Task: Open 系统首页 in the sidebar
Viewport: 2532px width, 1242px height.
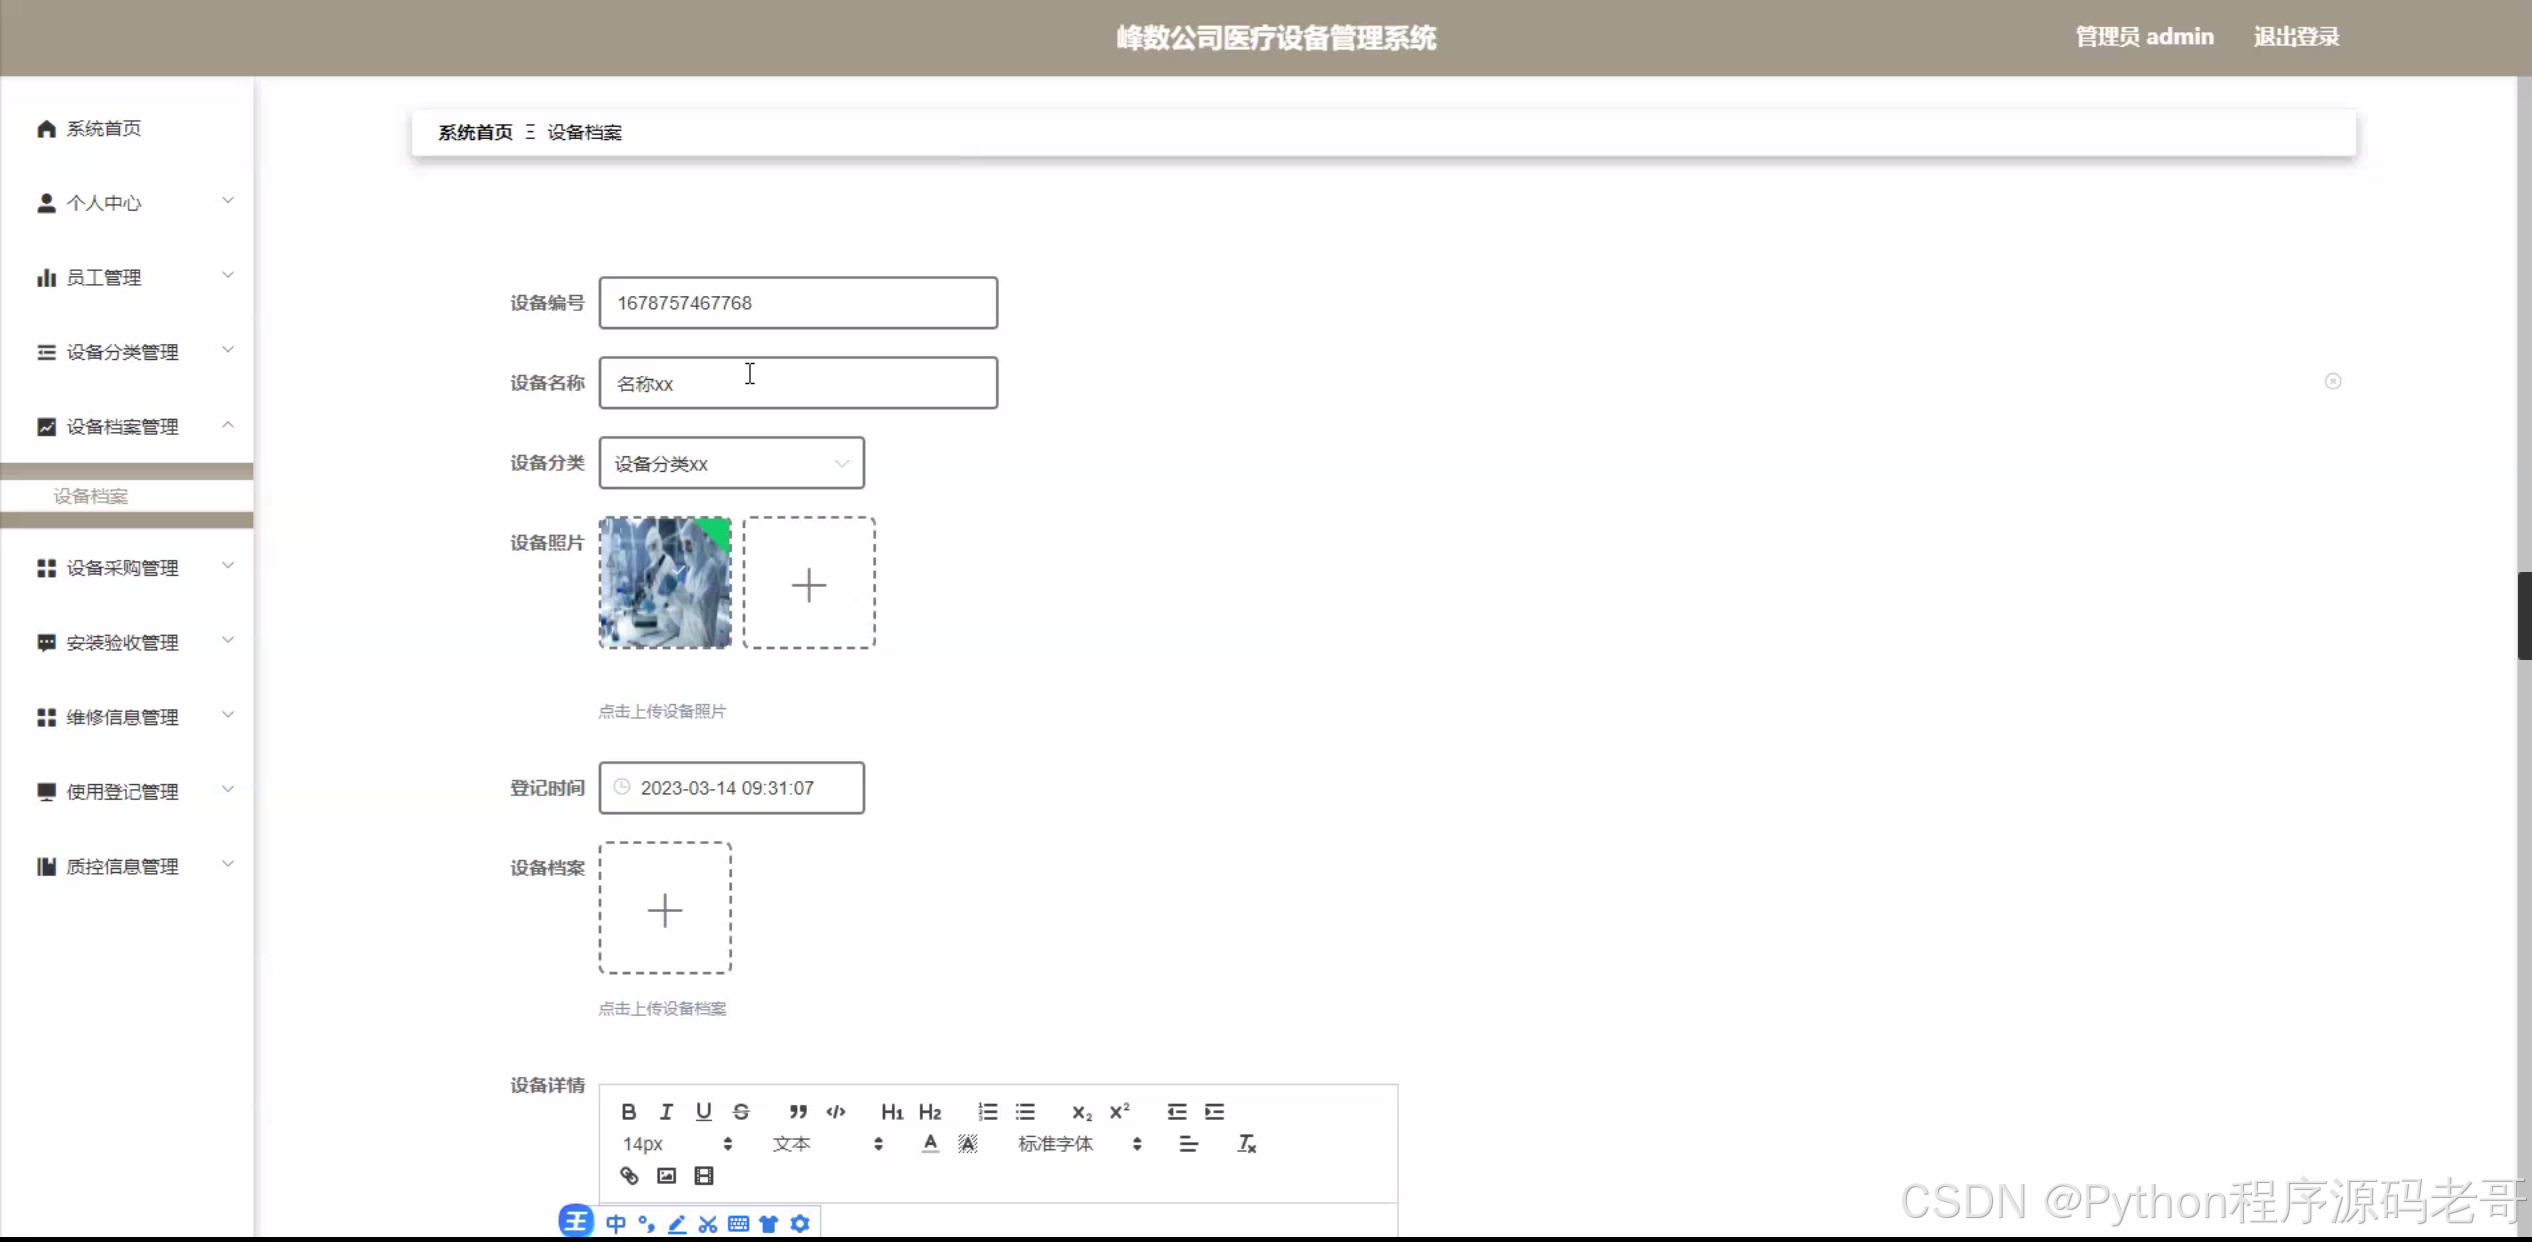Action: [x=103, y=128]
